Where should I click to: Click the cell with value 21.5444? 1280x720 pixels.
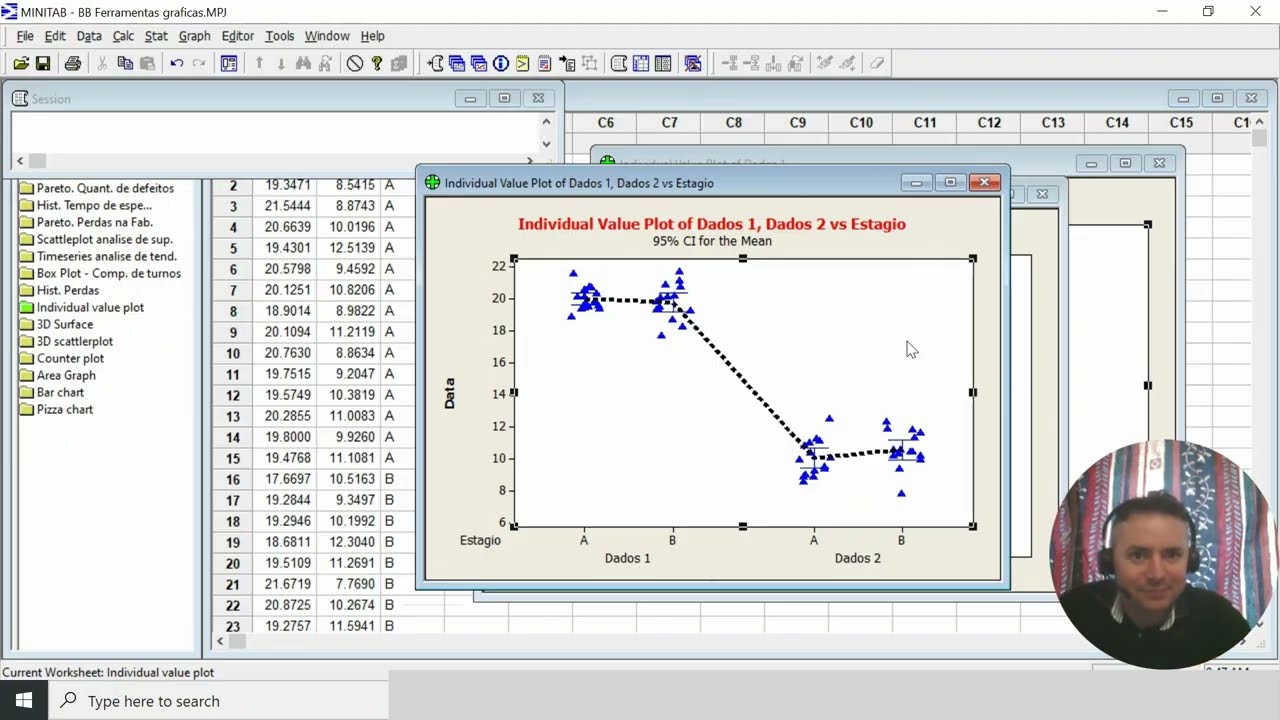pyautogui.click(x=287, y=206)
